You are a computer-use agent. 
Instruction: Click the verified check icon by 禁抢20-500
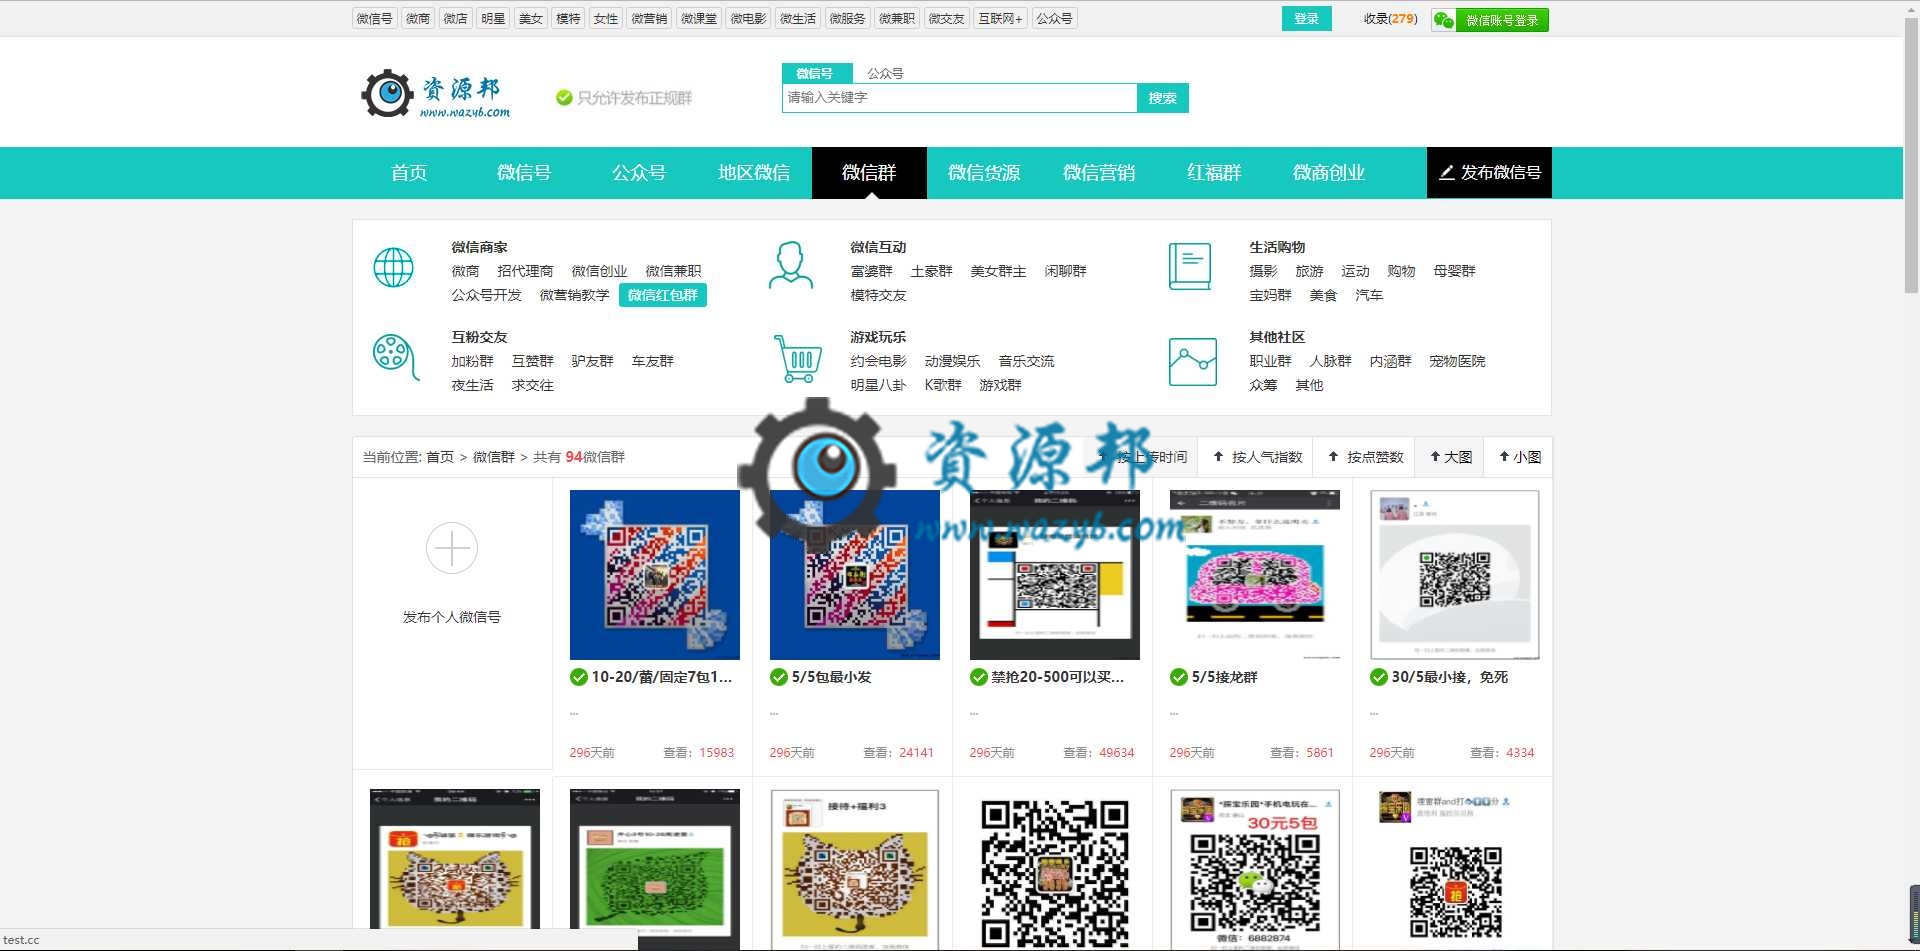(x=979, y=677)
